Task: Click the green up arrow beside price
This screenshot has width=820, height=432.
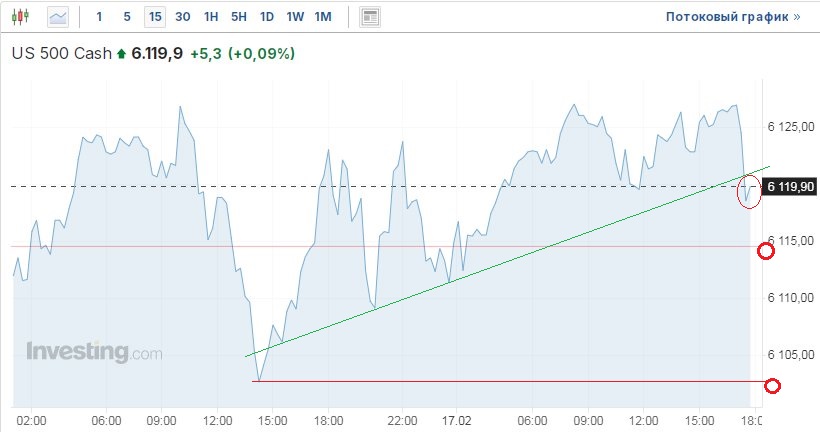Action: 122,54
